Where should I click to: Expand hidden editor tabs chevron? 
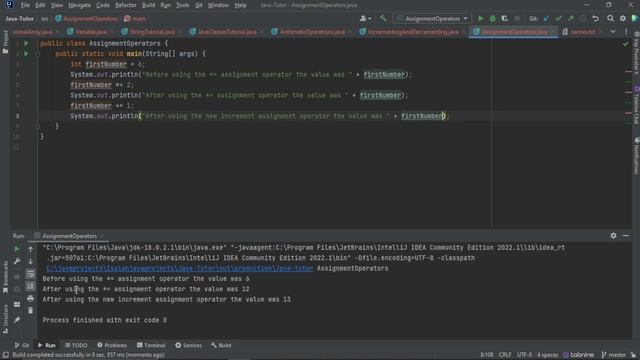tap(613, 32)
